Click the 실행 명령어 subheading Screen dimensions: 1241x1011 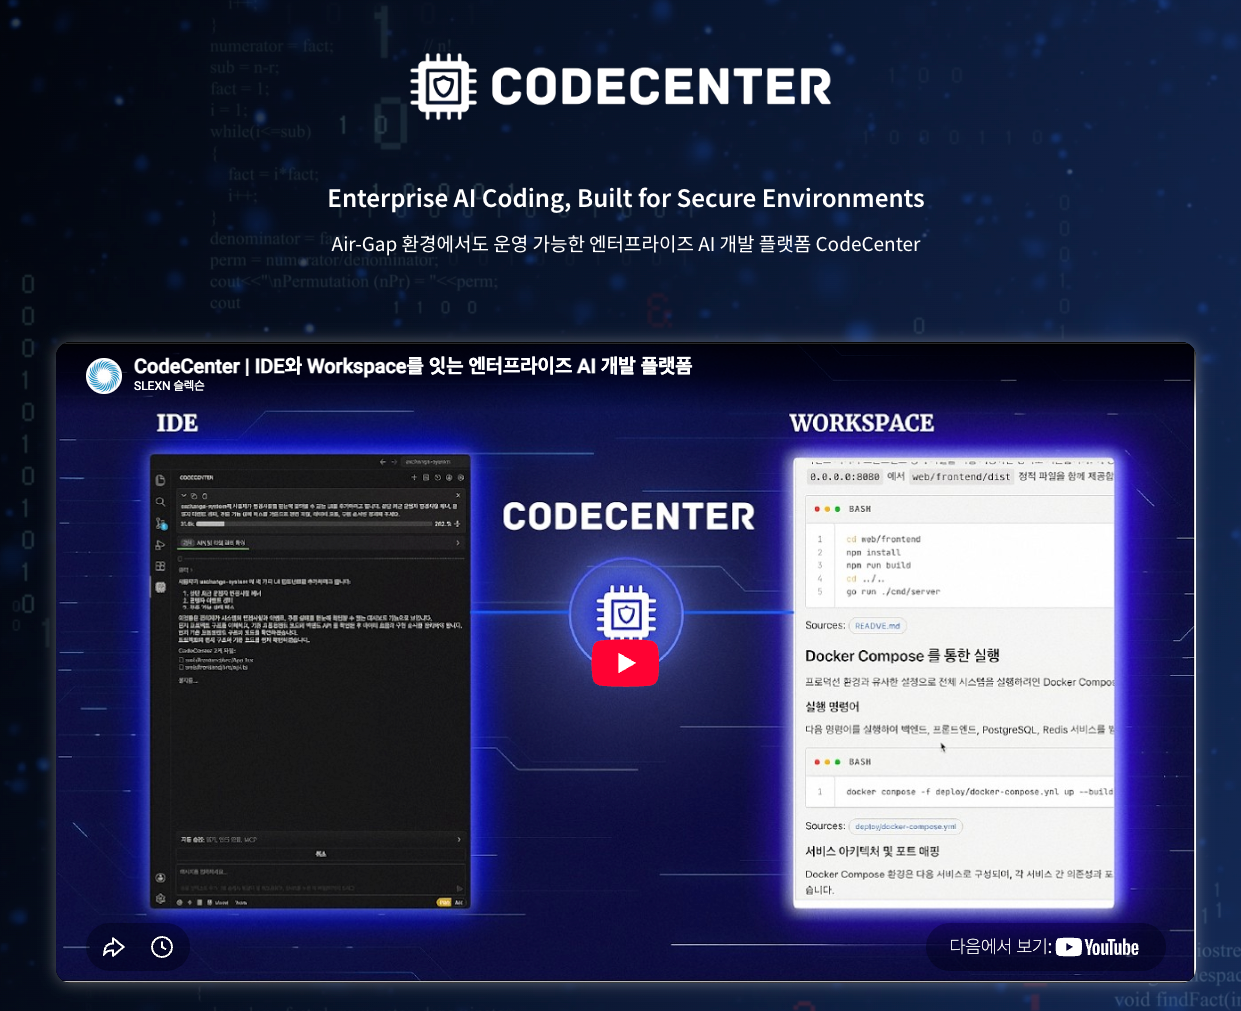point(832,706)
